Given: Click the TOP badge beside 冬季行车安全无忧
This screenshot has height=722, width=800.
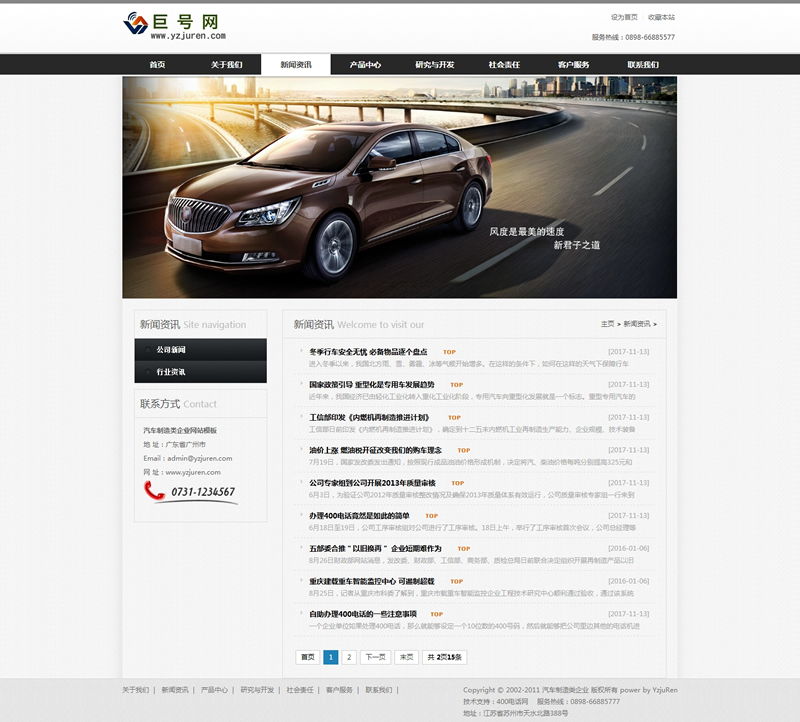Looking at the screenshot, I should click(449, 352).
